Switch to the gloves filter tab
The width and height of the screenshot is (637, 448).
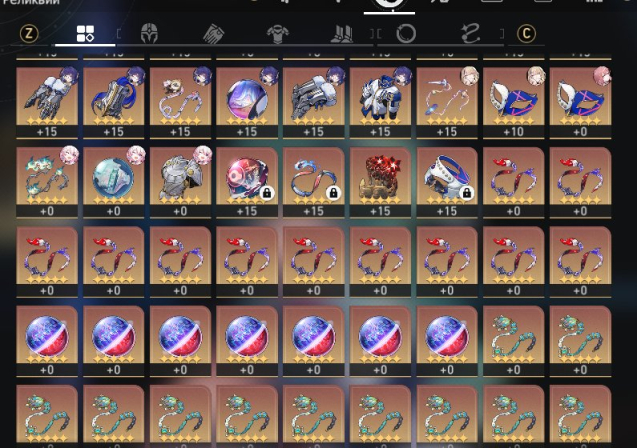point(213,33)
